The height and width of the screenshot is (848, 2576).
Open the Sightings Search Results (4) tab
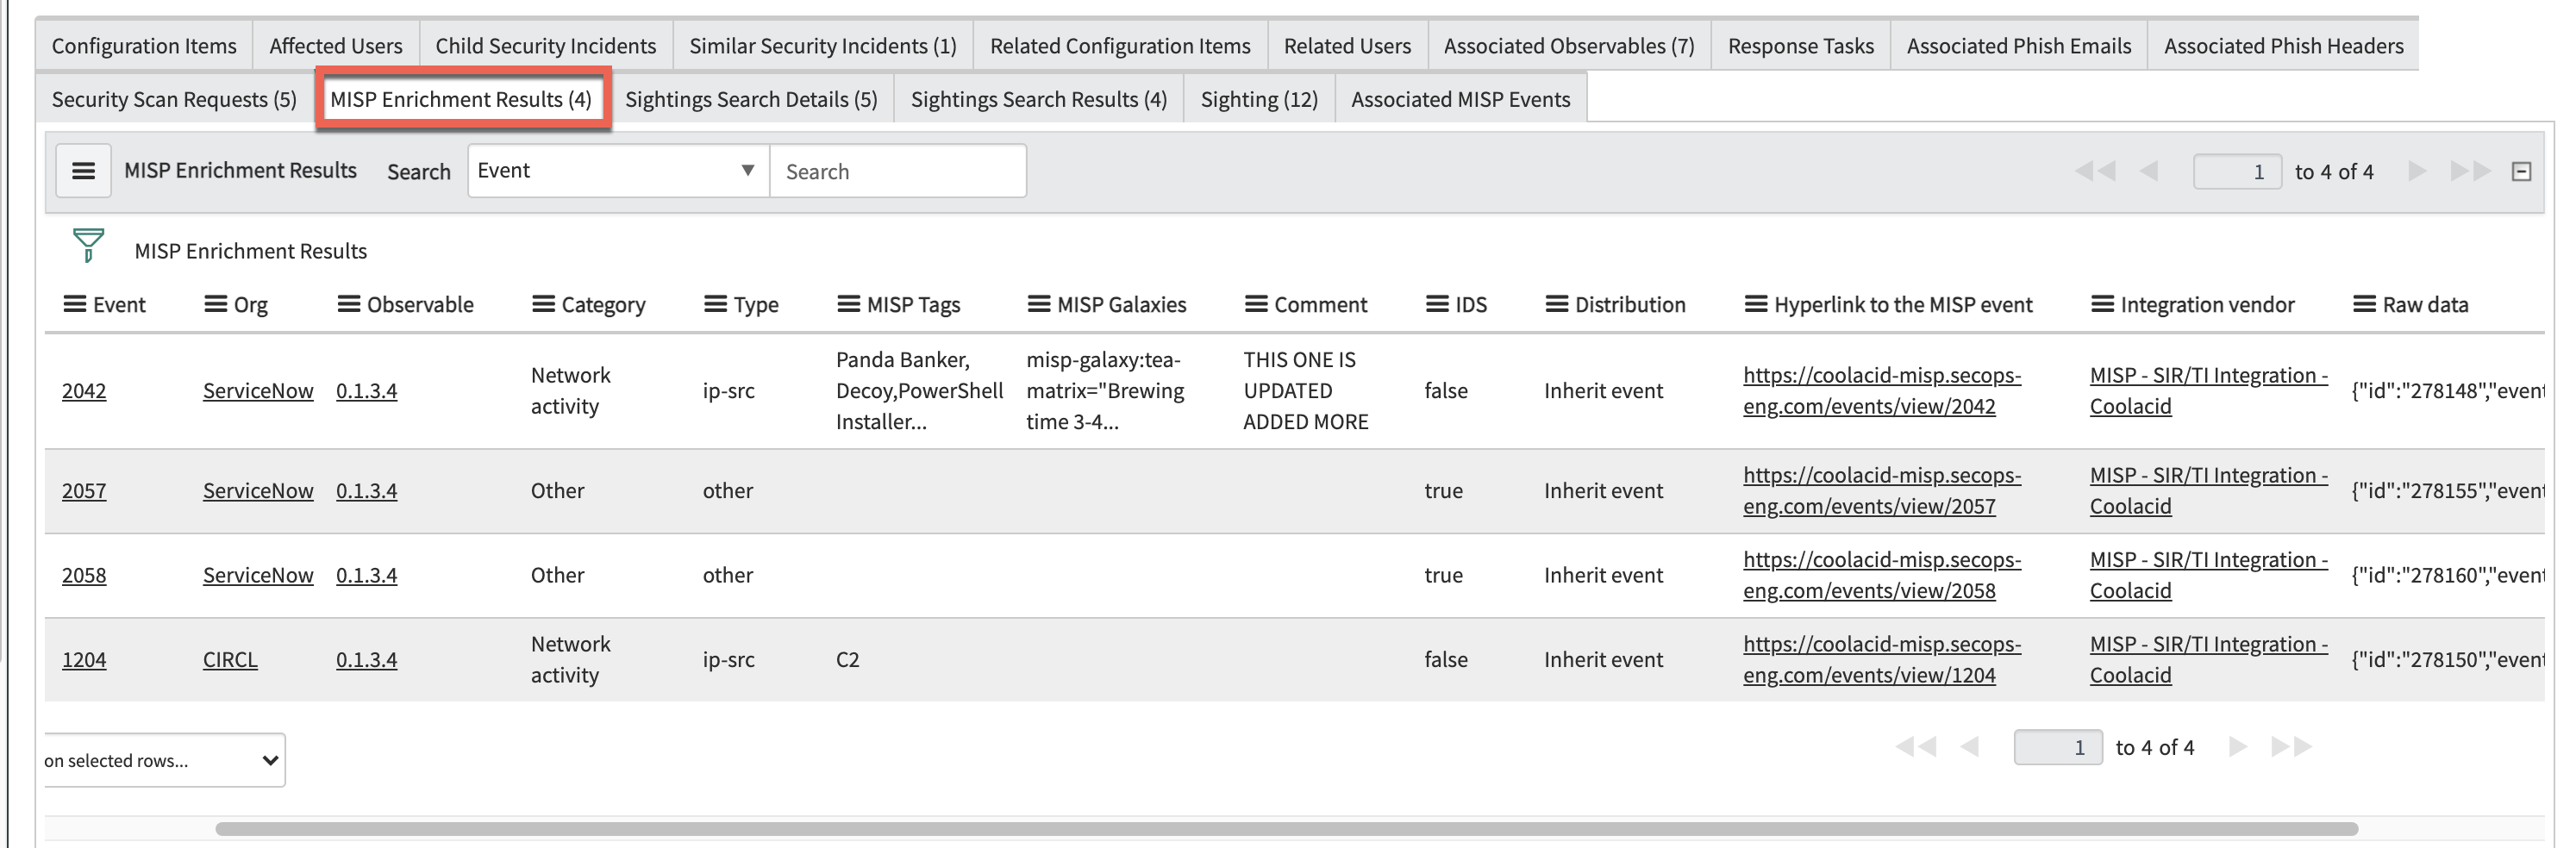pos(1039,99)
